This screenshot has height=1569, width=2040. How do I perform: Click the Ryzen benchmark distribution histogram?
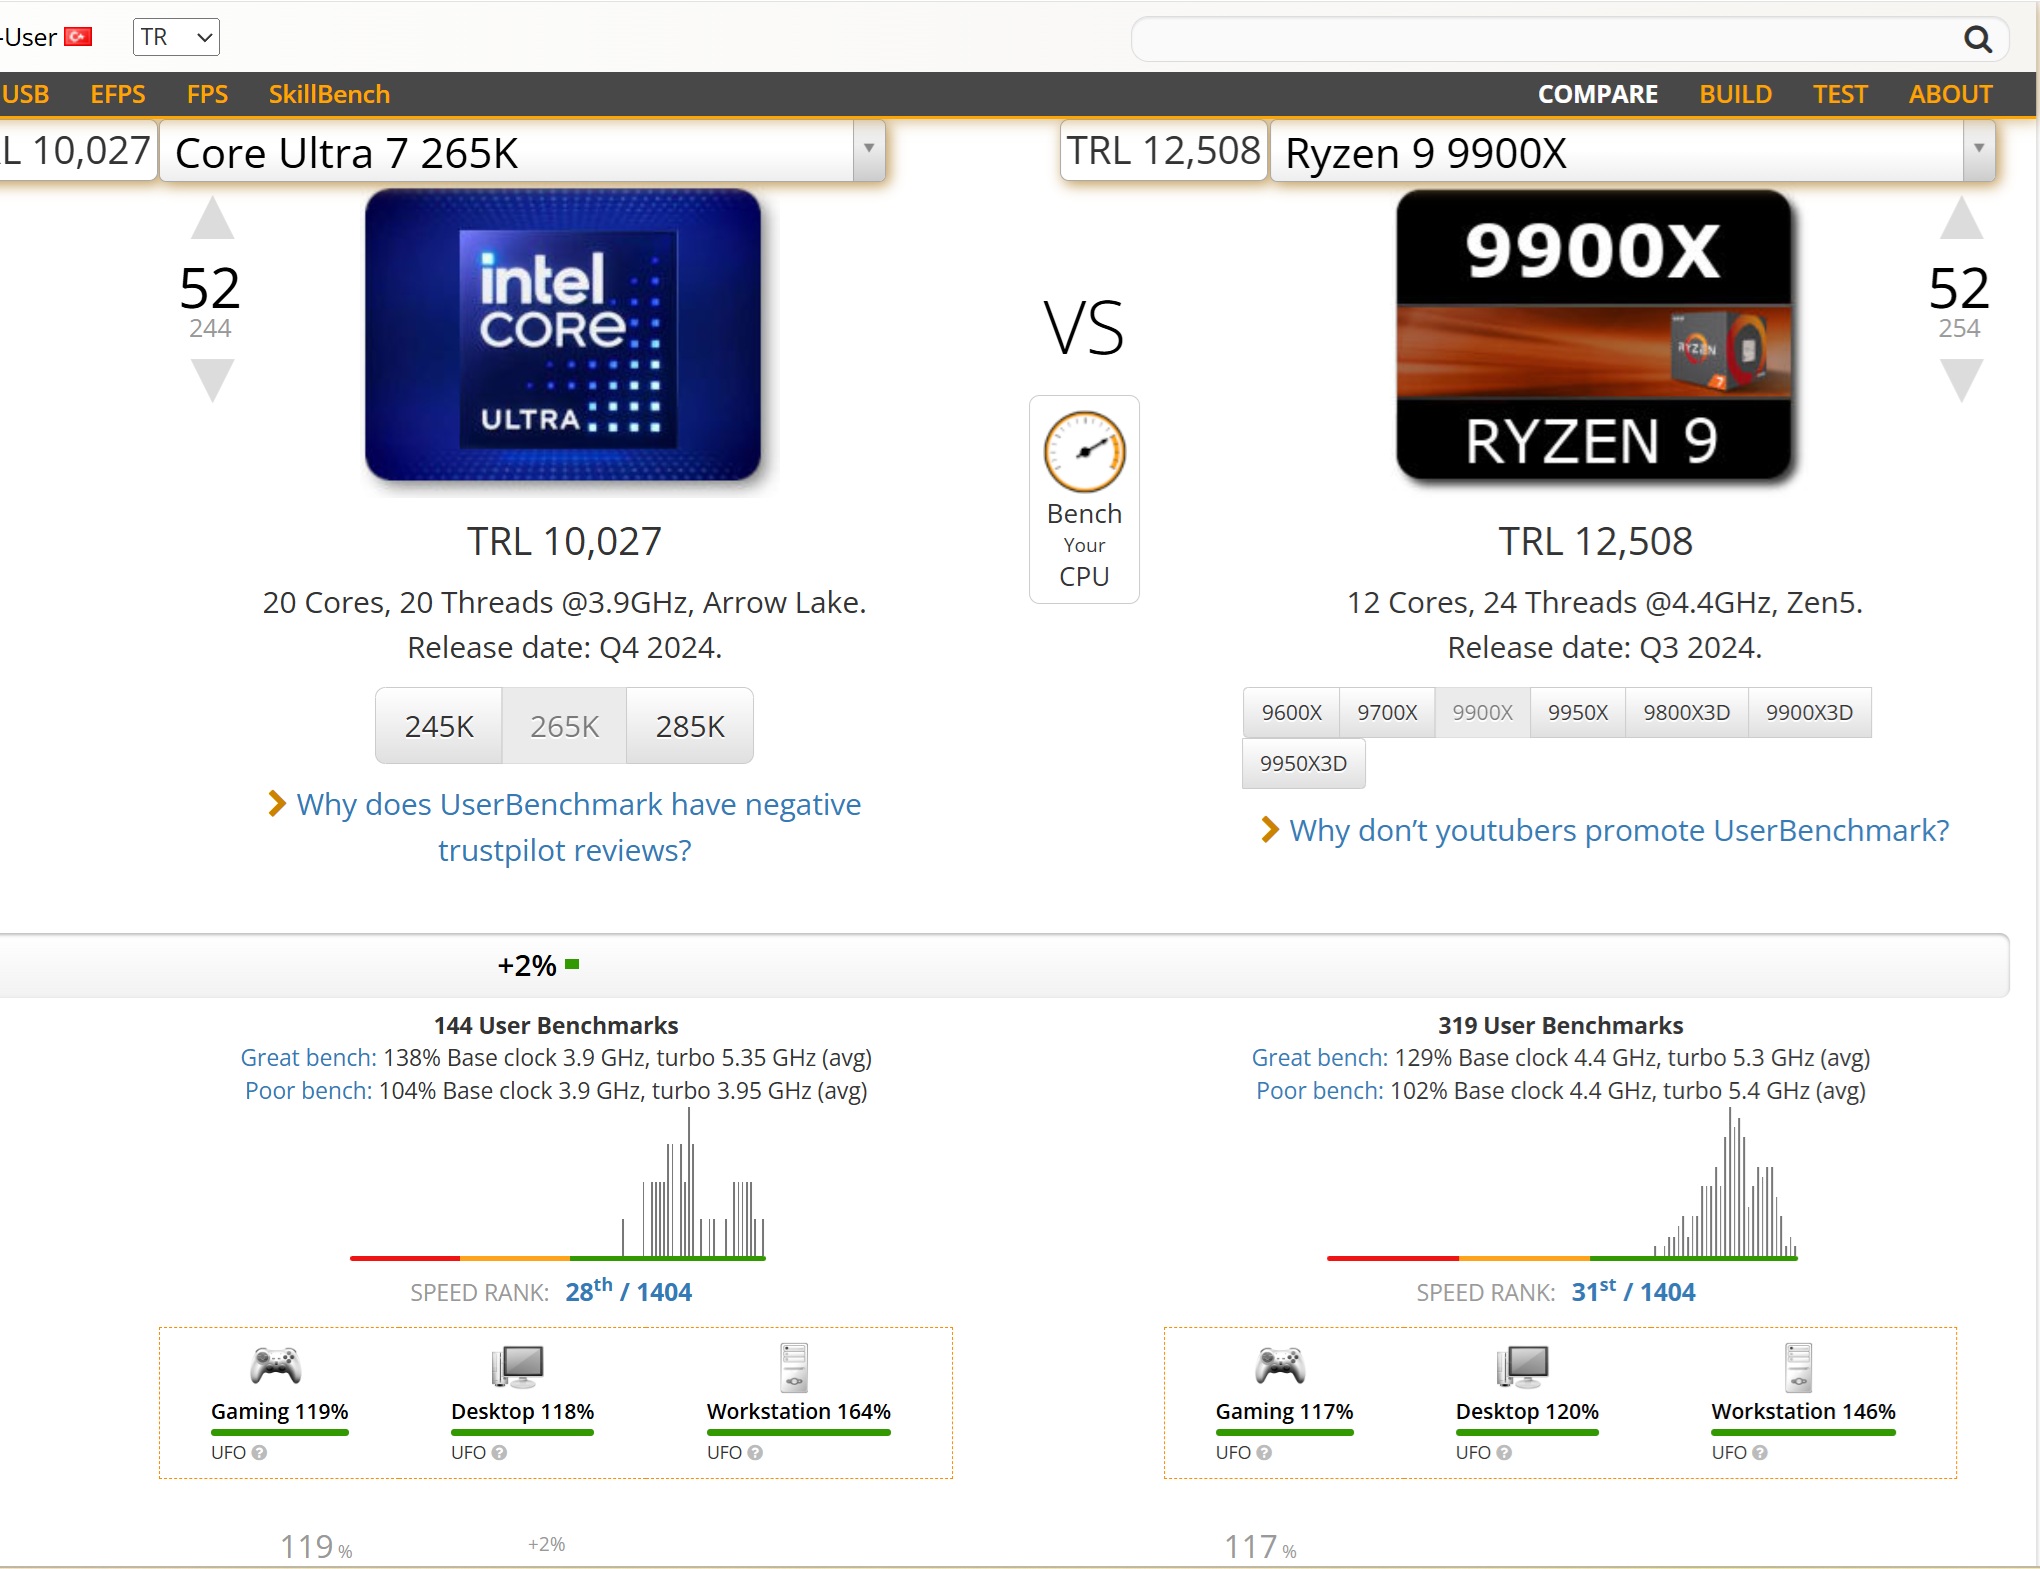(x=1562, y=1184)
